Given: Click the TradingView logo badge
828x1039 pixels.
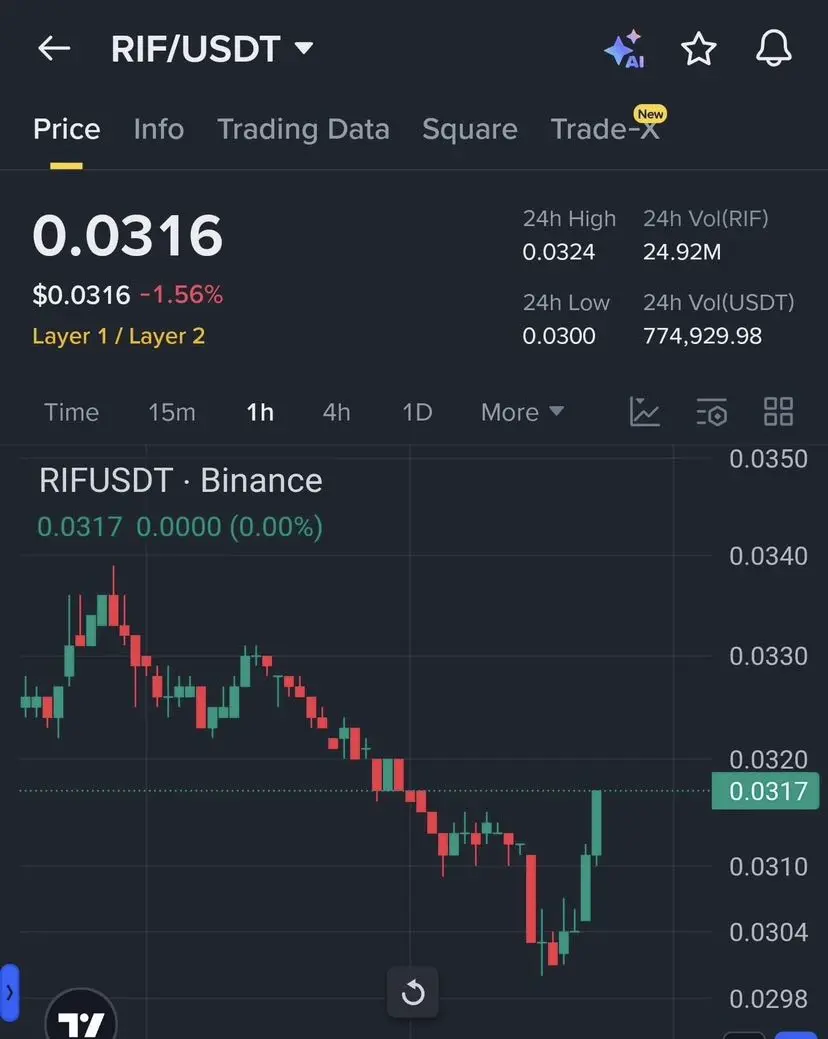Looking at the screenshot, I should [x=81, y=1016].
